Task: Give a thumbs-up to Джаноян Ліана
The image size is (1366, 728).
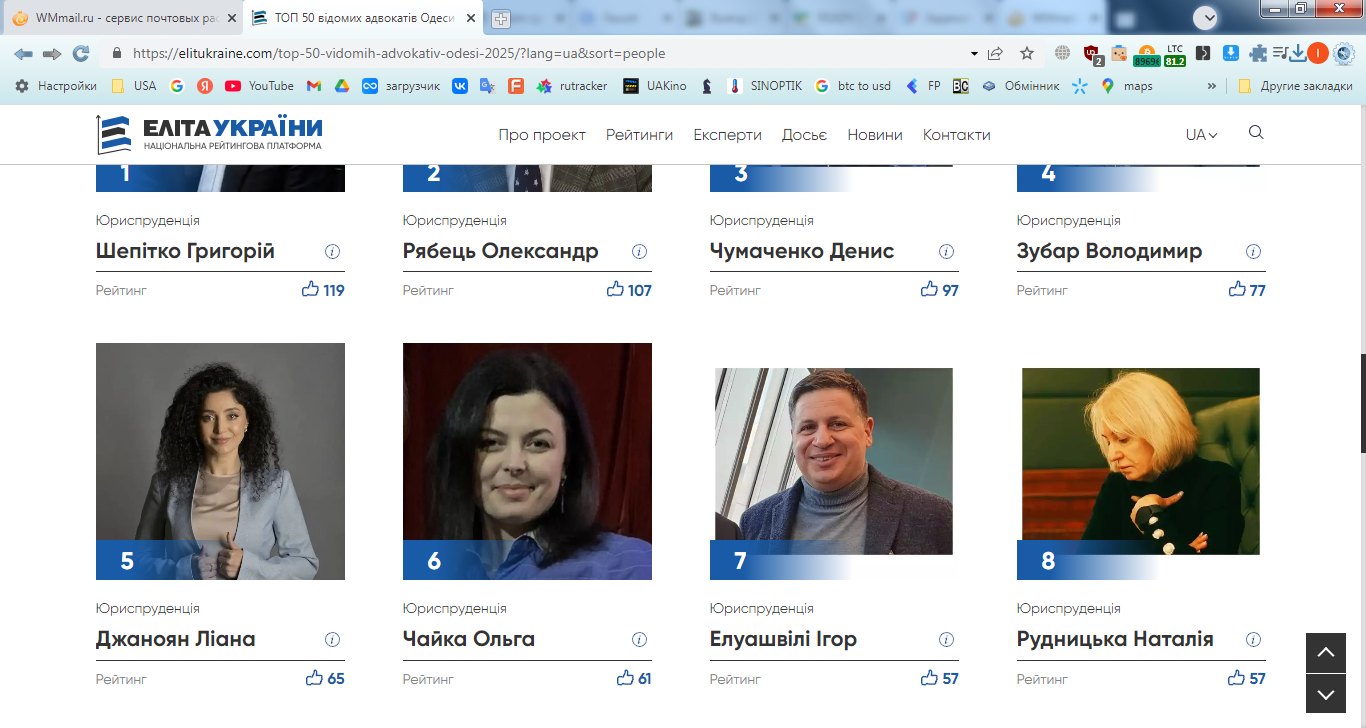Action: point(314,677)
